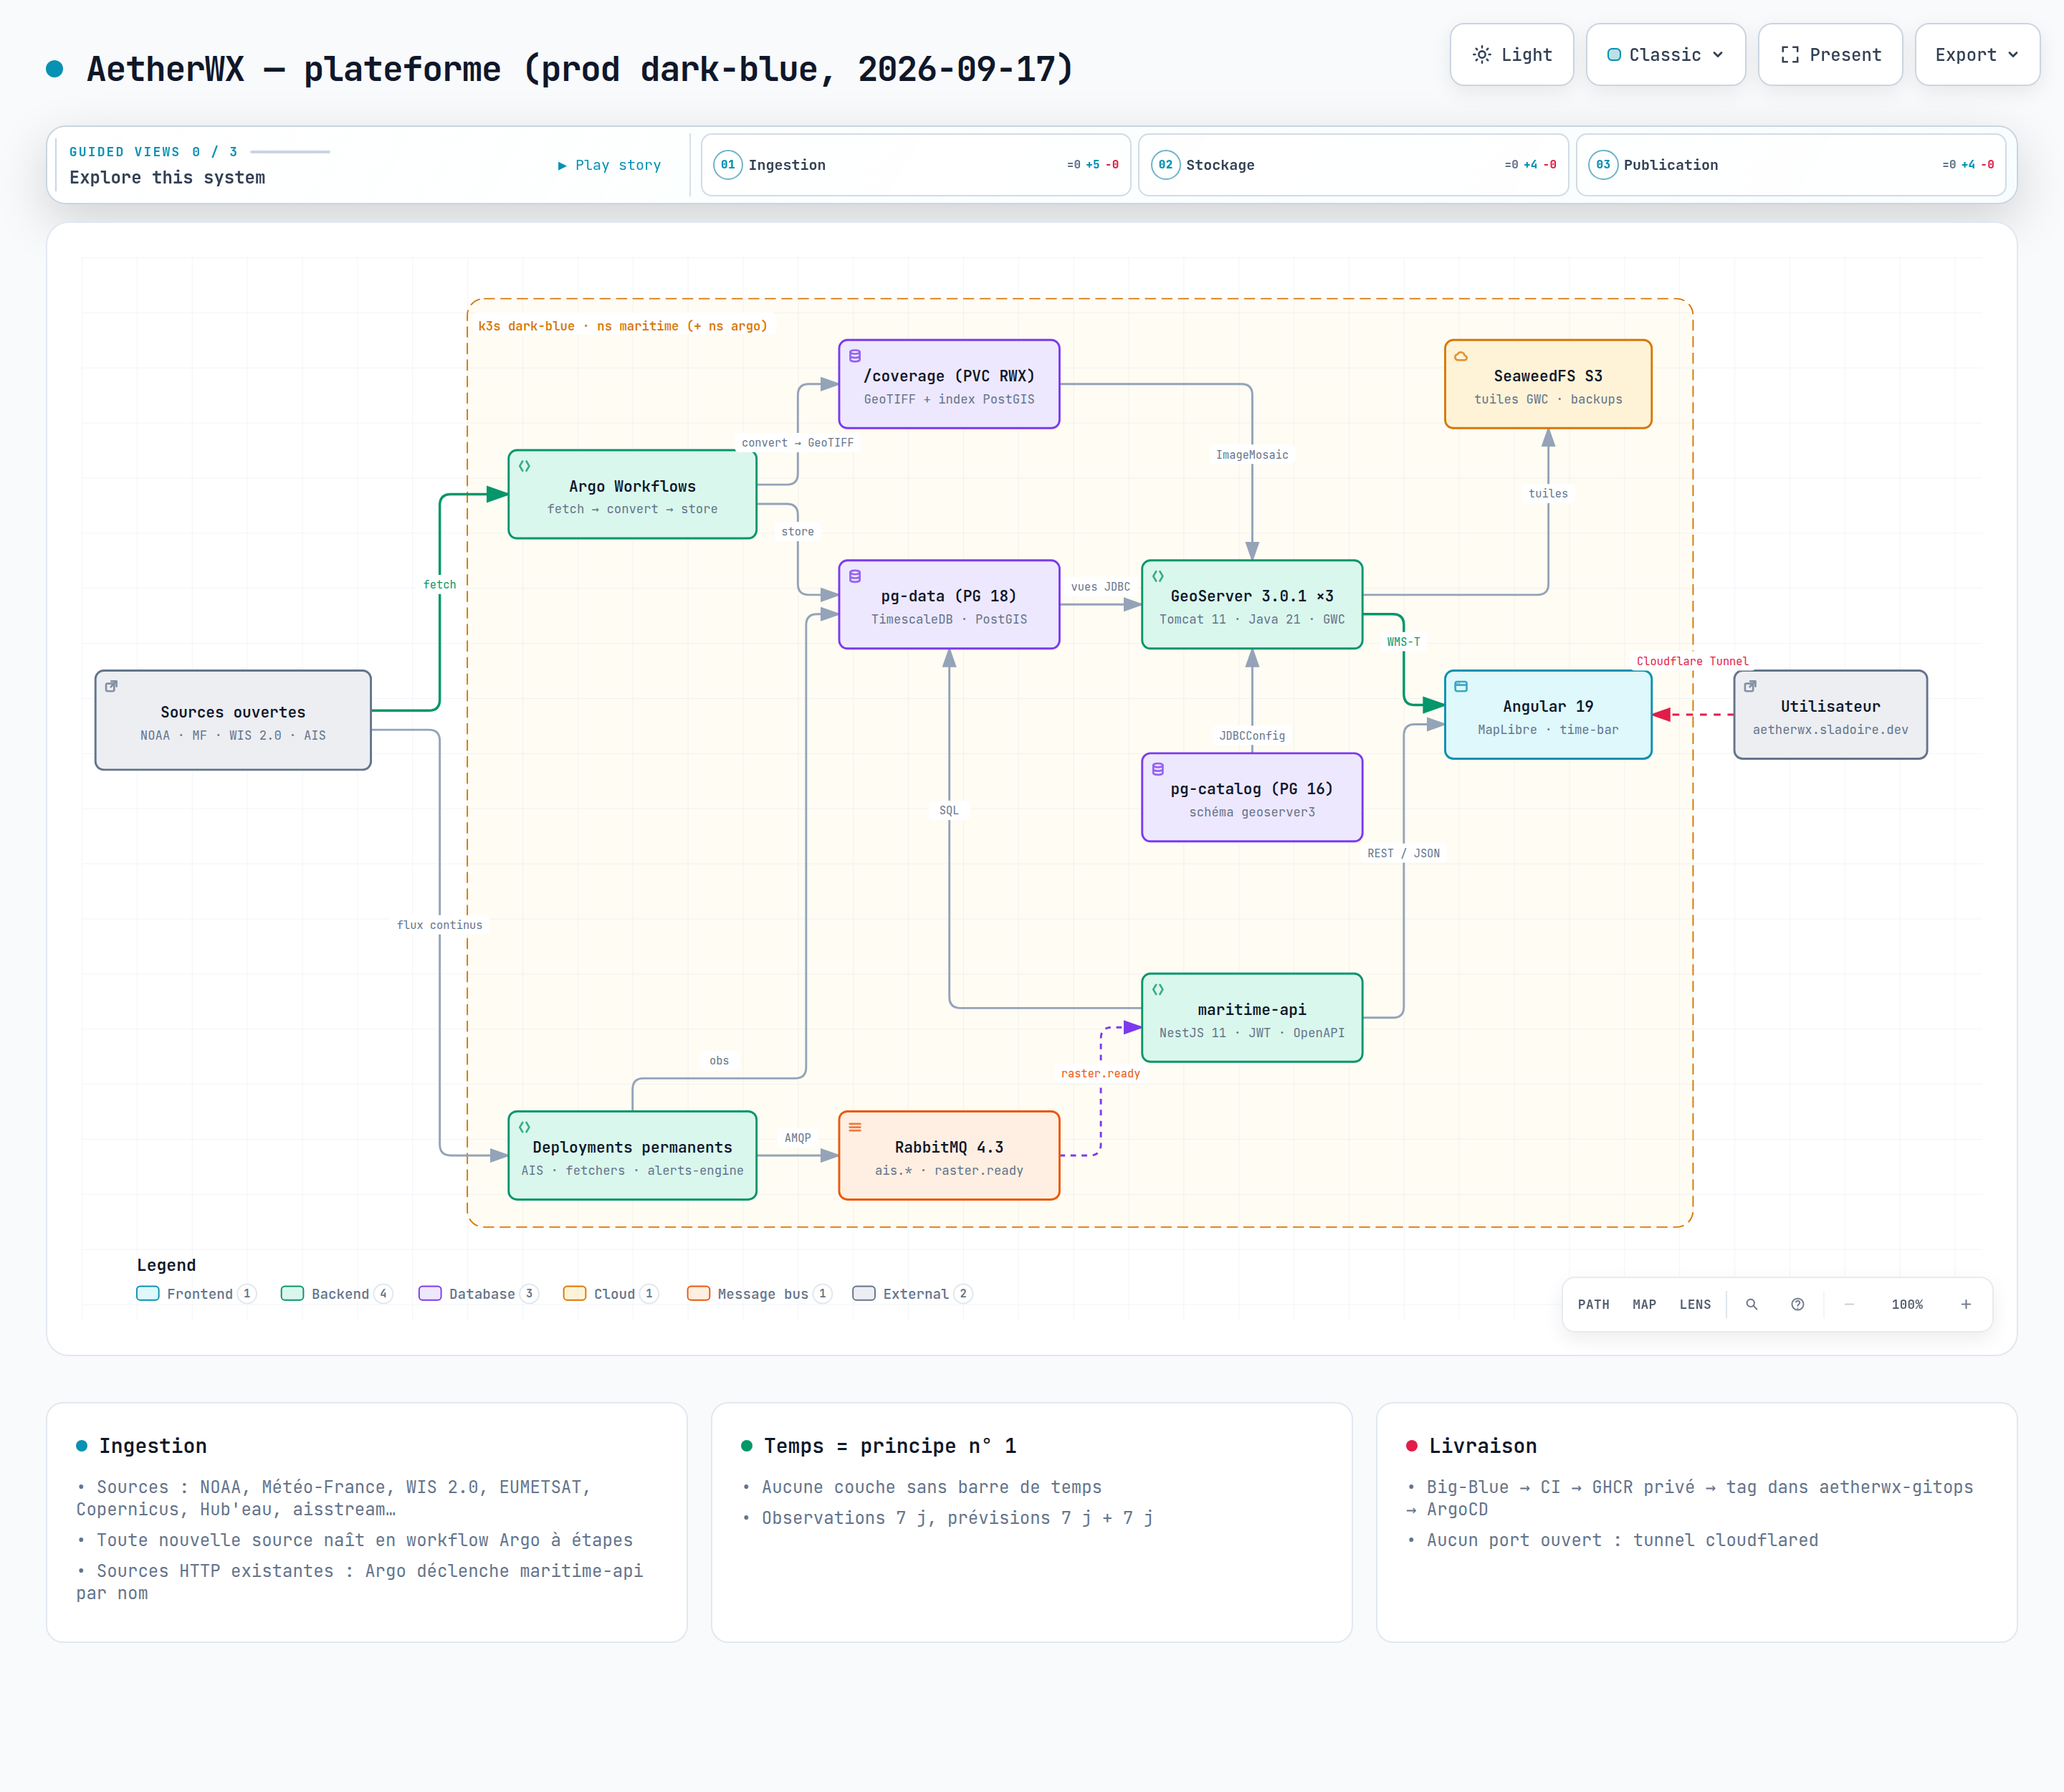Screen dimensions: 2064x1792
Task: Click the zoom in plus button
Action: 1965,1304
